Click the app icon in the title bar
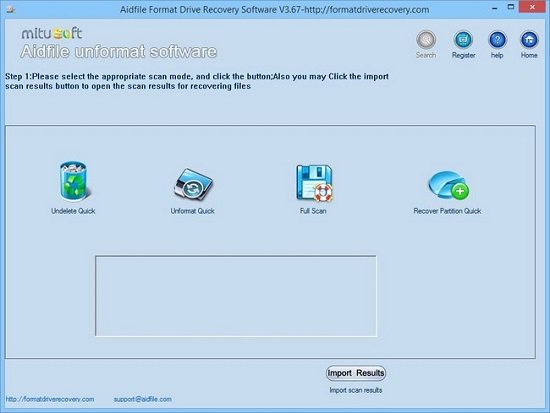550x413 pixels. click(11, 9)
